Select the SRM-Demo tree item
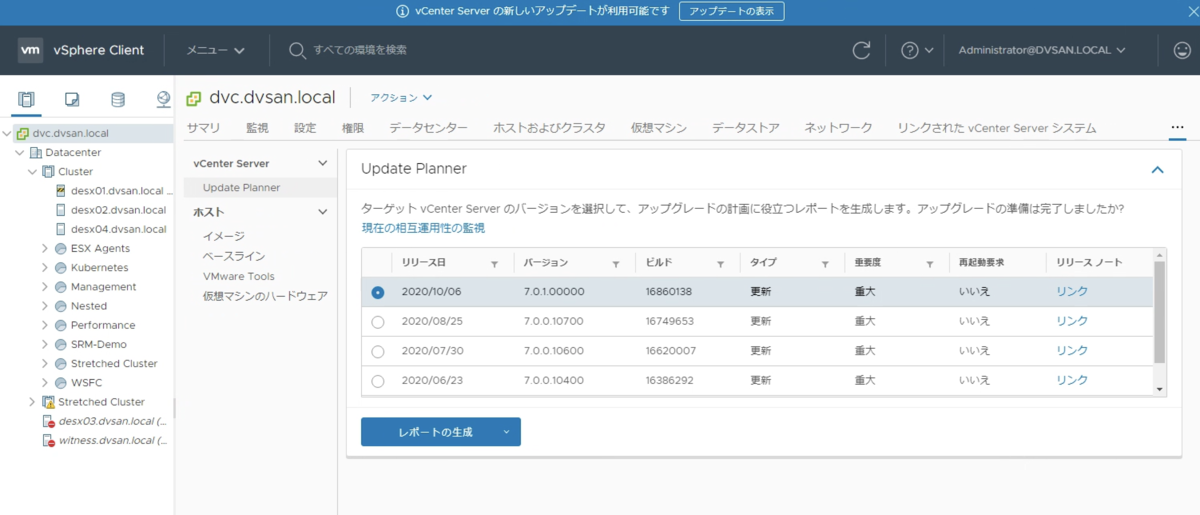 [x=98, y=344]
